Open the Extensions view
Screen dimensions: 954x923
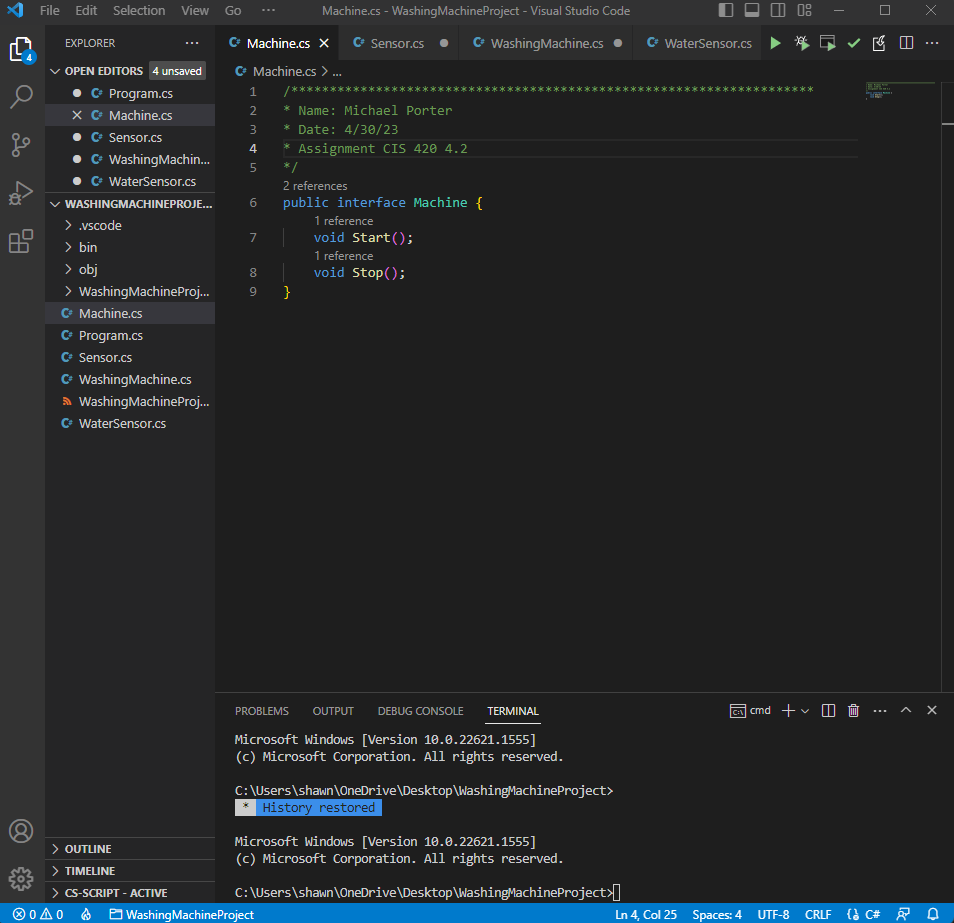coord(21,241)
